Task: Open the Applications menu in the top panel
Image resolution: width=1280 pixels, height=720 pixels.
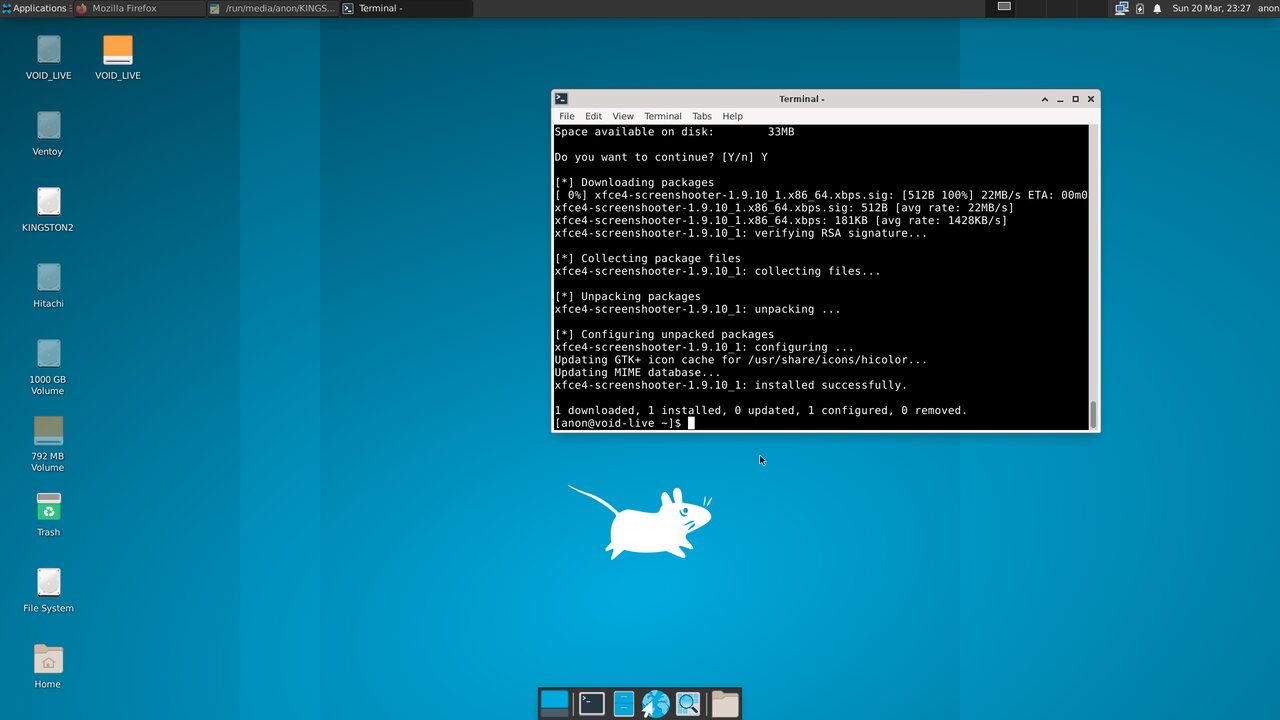Action: (x=35, y=8)
